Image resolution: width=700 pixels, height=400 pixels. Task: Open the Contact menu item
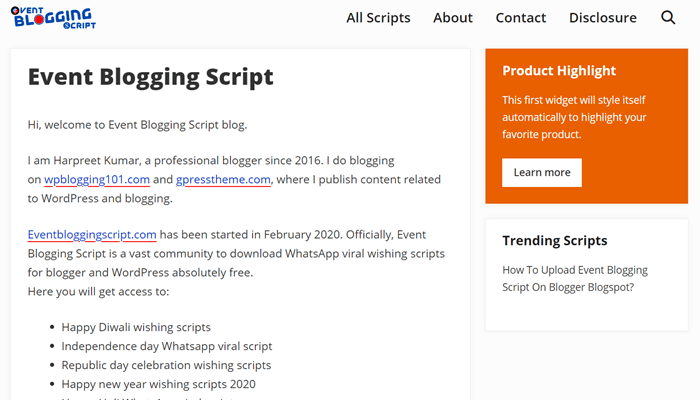point(521,17)
